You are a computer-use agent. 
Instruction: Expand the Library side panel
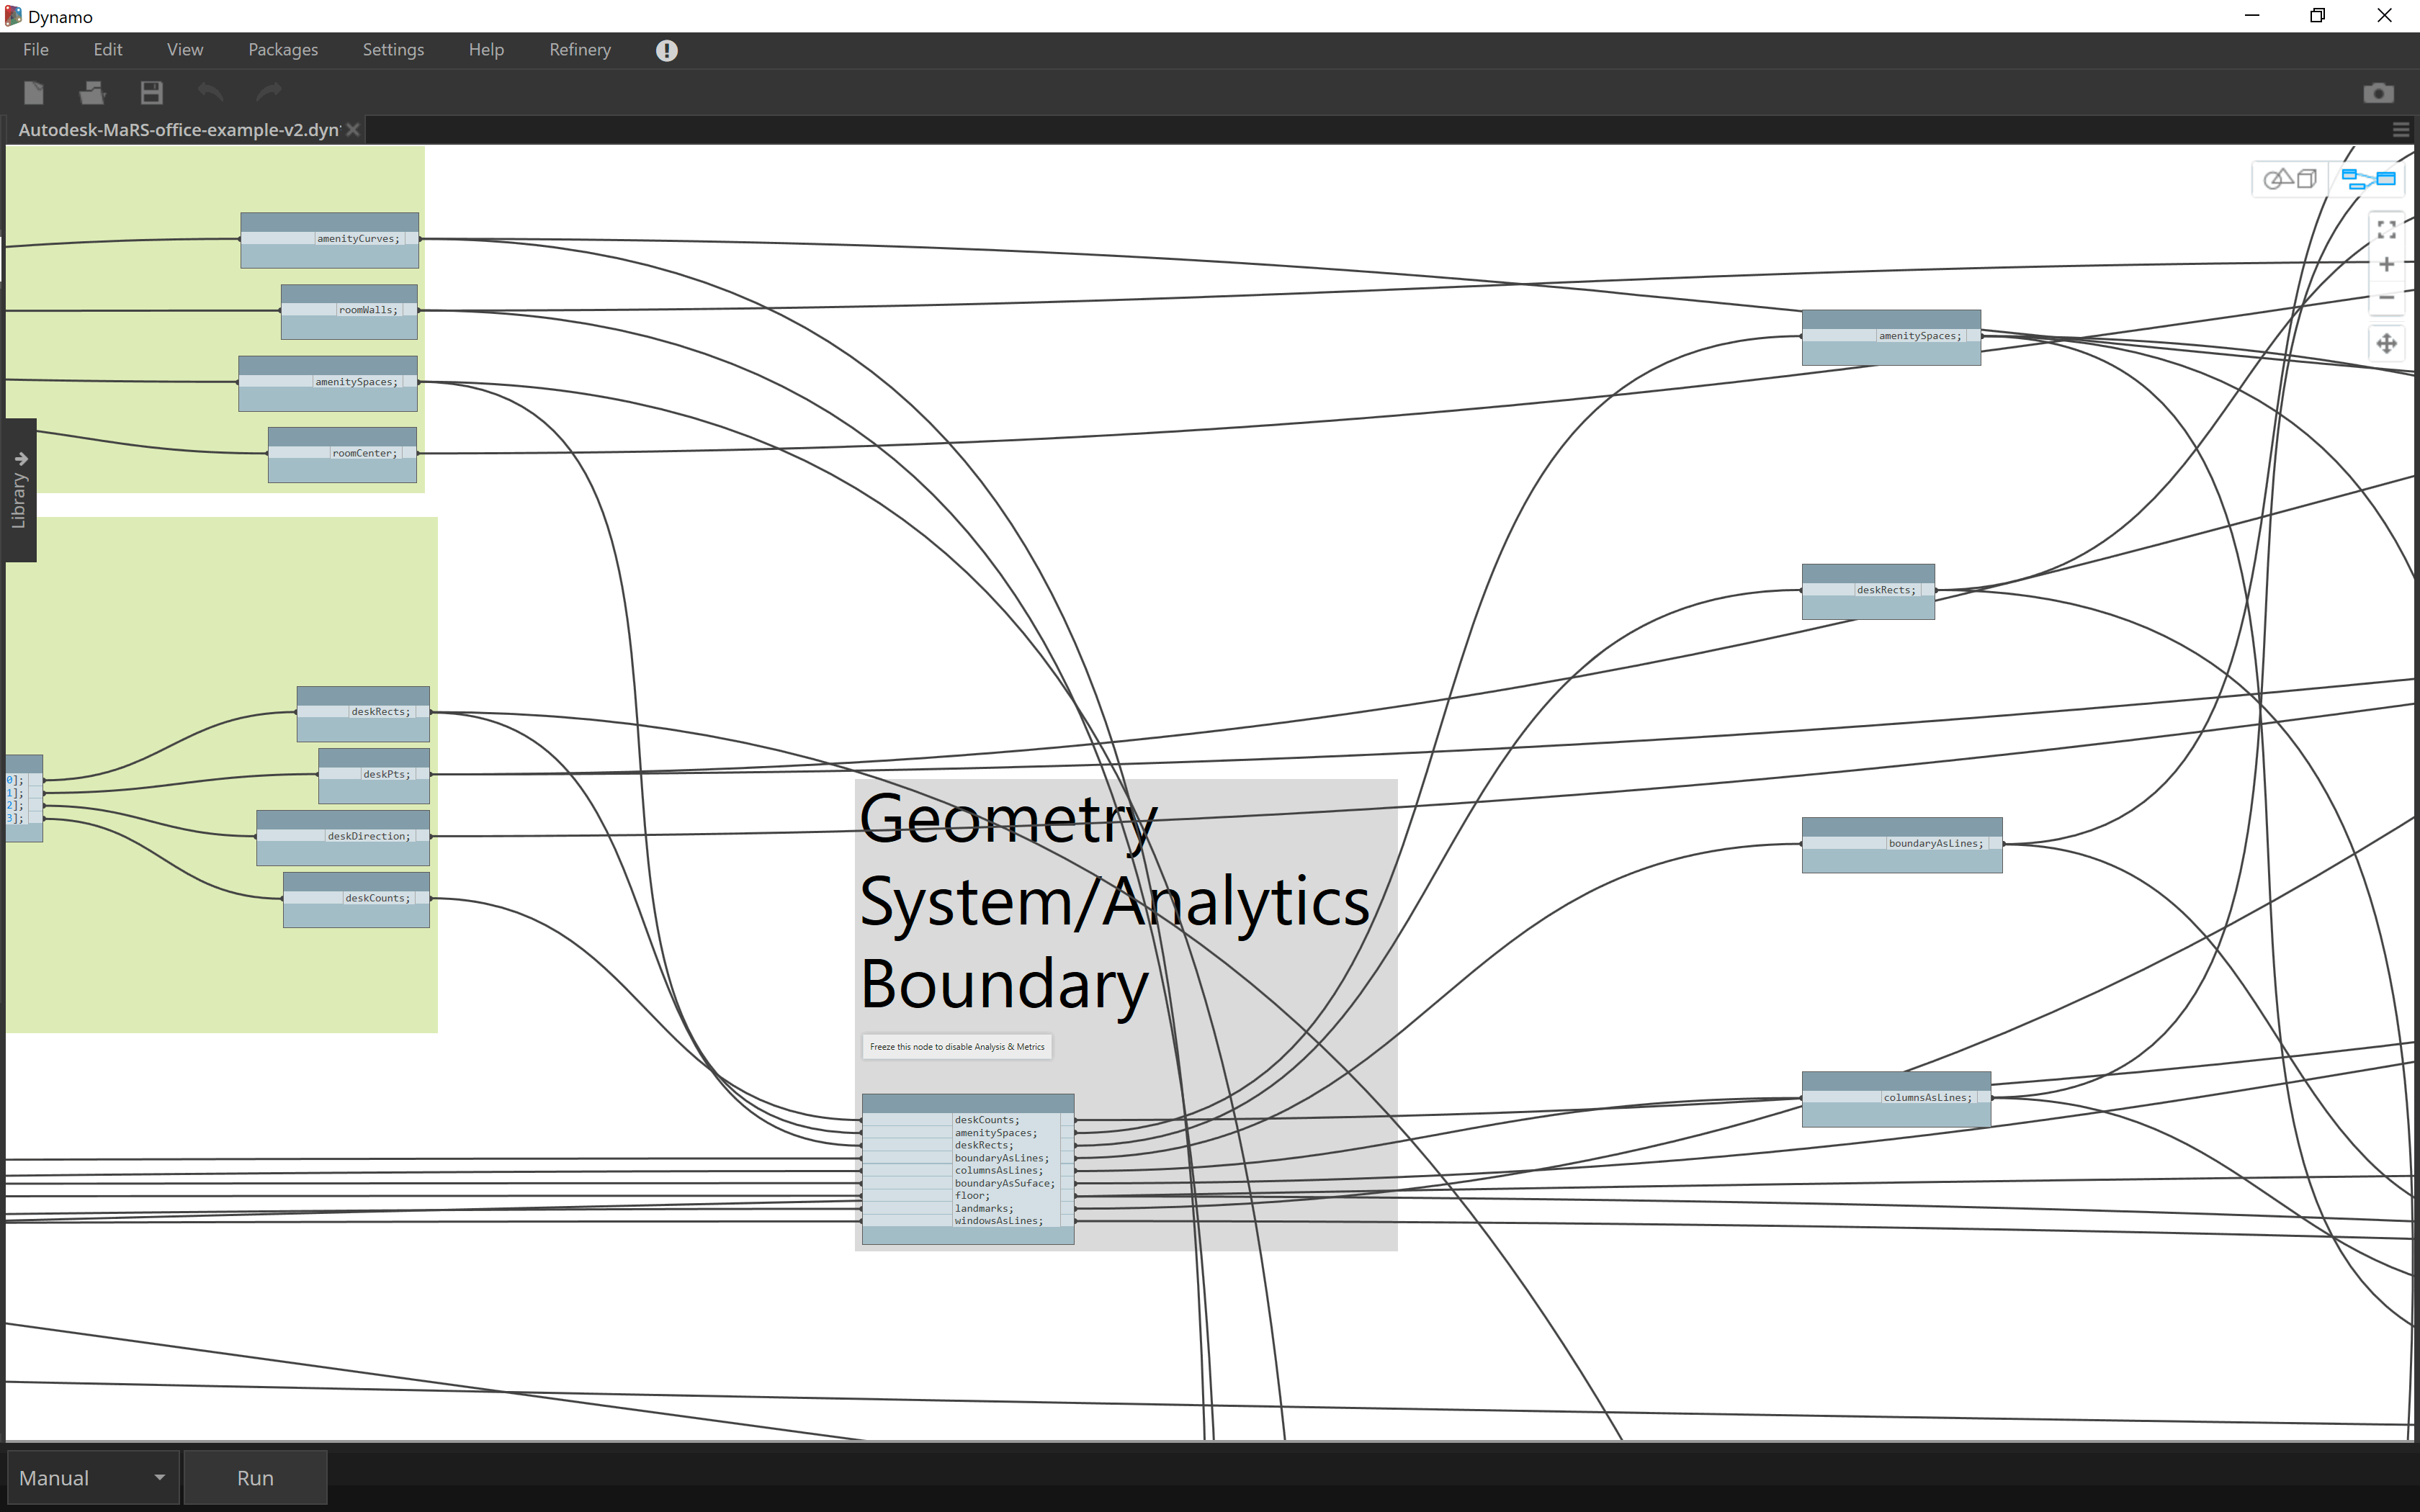coord(19,490)
